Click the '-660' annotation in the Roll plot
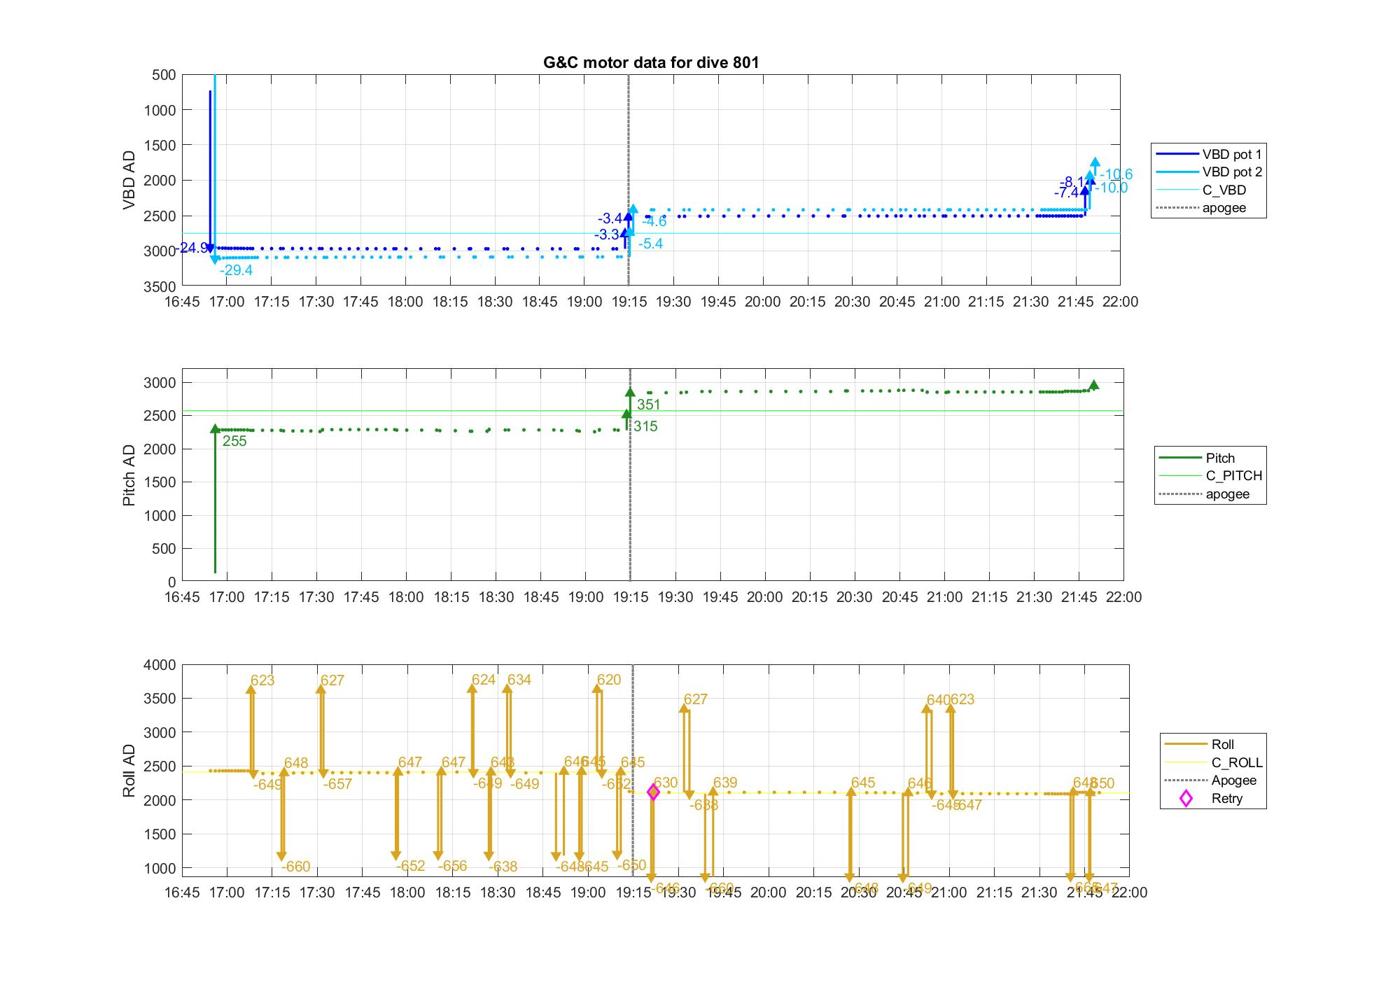The width and height of the screenshot is (1400, 986). 296,867
